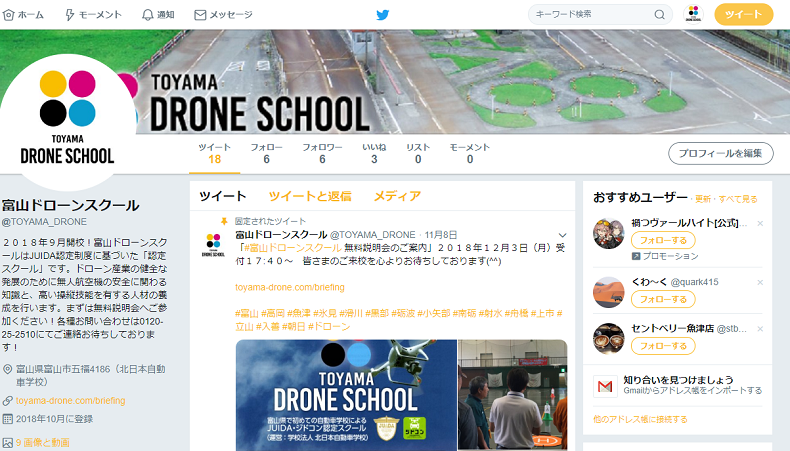Click 固定されたツイート pinned label
Image resolution: width=790 pixels, height=451 pixels.
point(270,221)
